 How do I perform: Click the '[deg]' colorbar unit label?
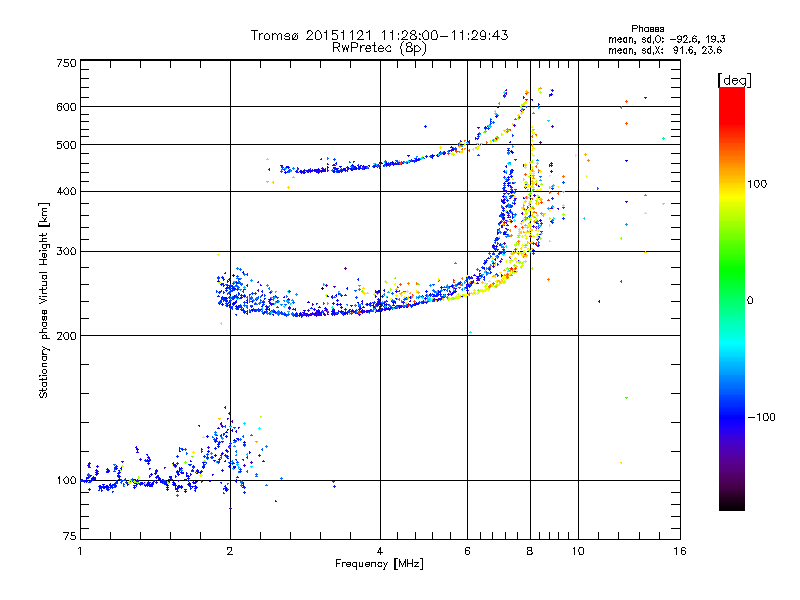(x=734, y=80)
